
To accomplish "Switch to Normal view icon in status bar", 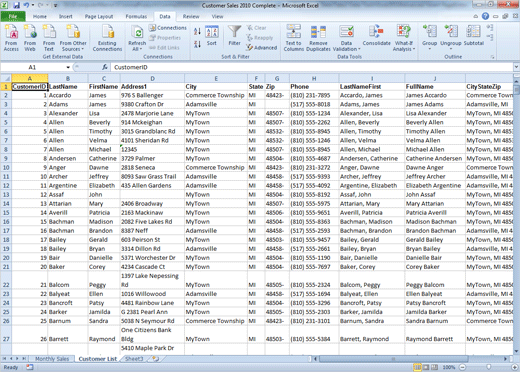I will 417,367.
